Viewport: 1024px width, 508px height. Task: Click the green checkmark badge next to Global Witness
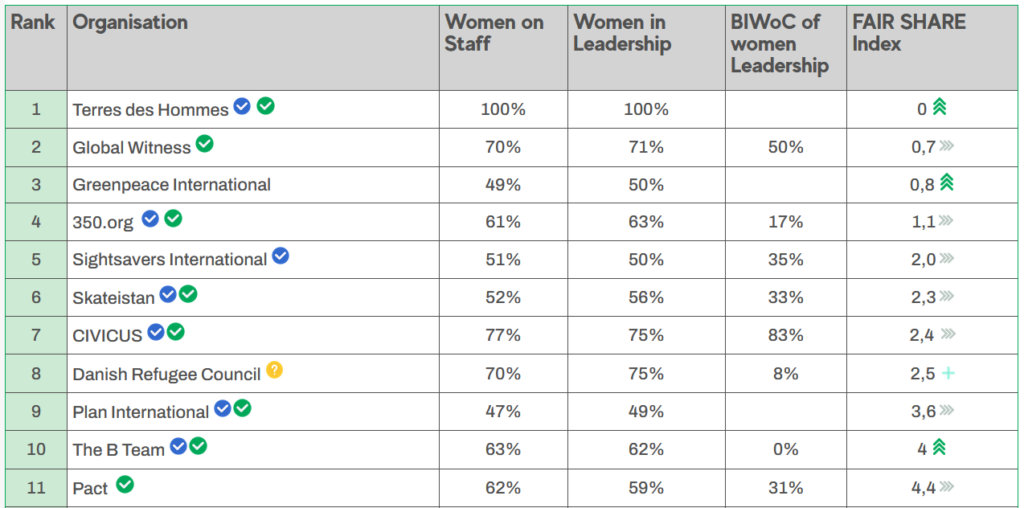point(204,144)
